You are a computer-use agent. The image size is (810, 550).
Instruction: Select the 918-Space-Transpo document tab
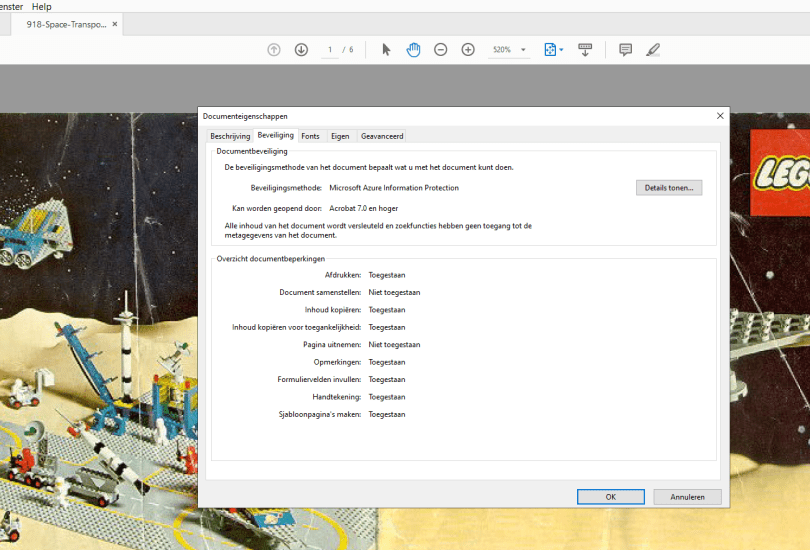(x=66, y=24)
